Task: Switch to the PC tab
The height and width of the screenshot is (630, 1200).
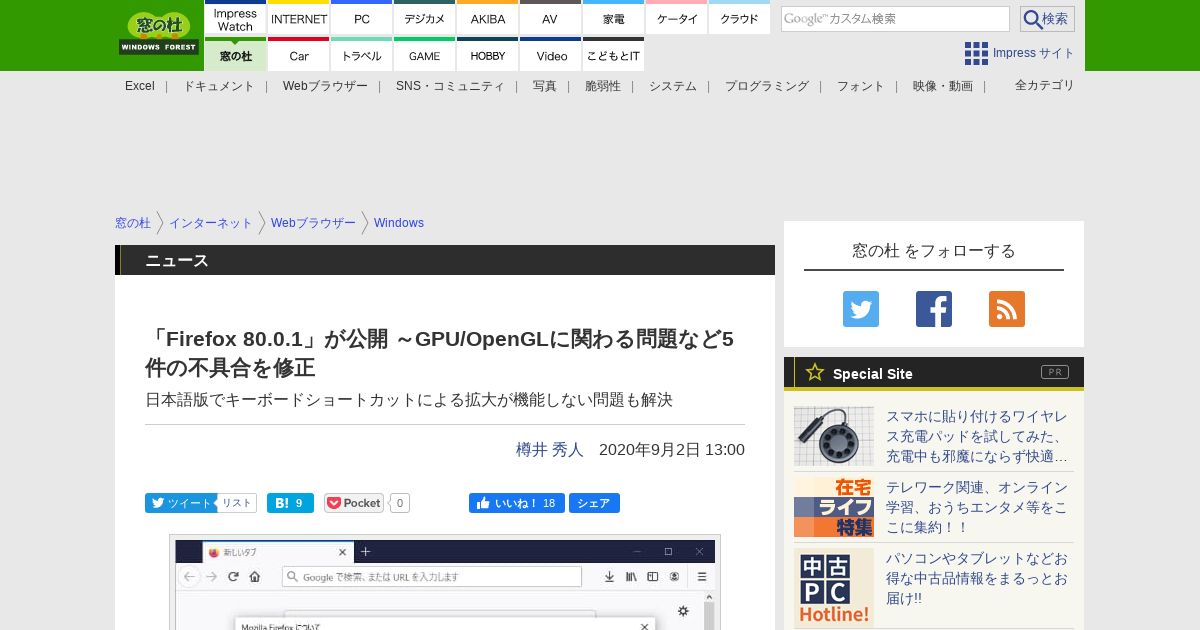Action: (x=362, y=19)
